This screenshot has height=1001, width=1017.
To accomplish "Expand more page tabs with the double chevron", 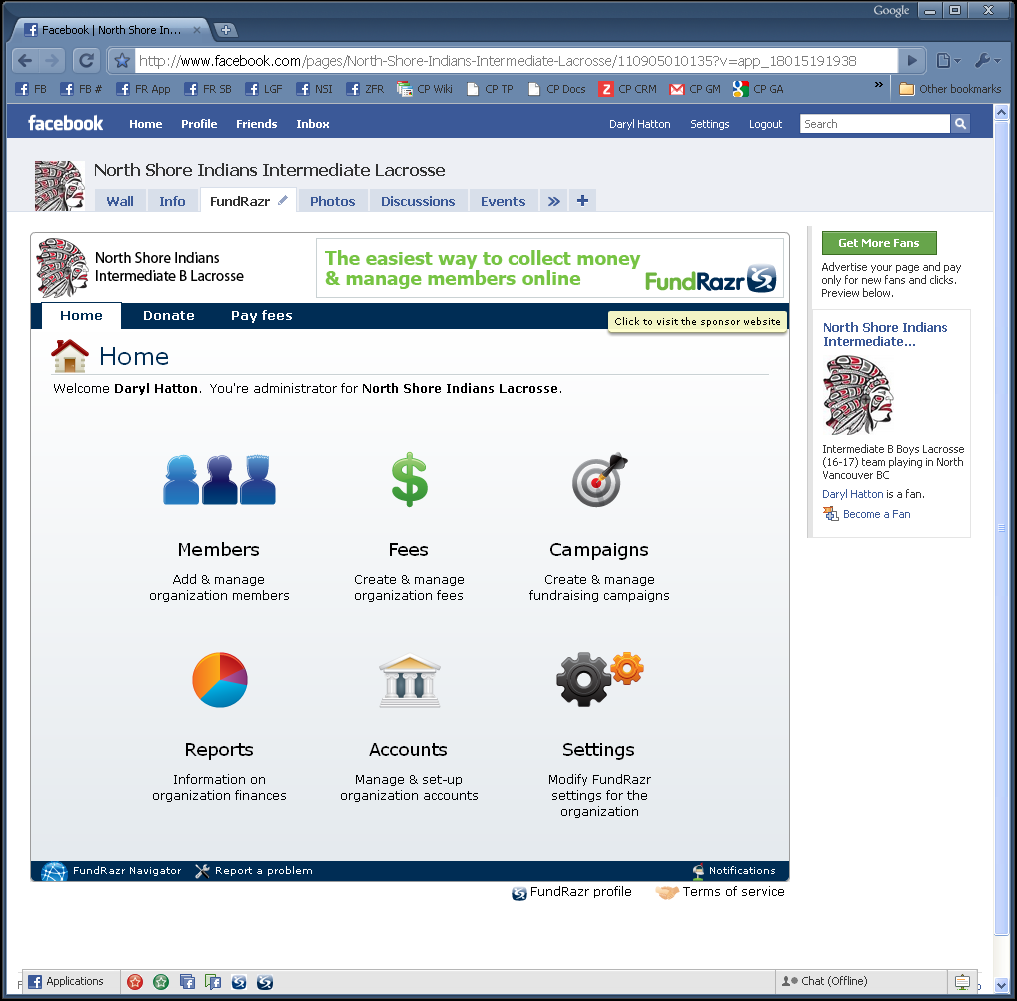I will click(553, 201).
